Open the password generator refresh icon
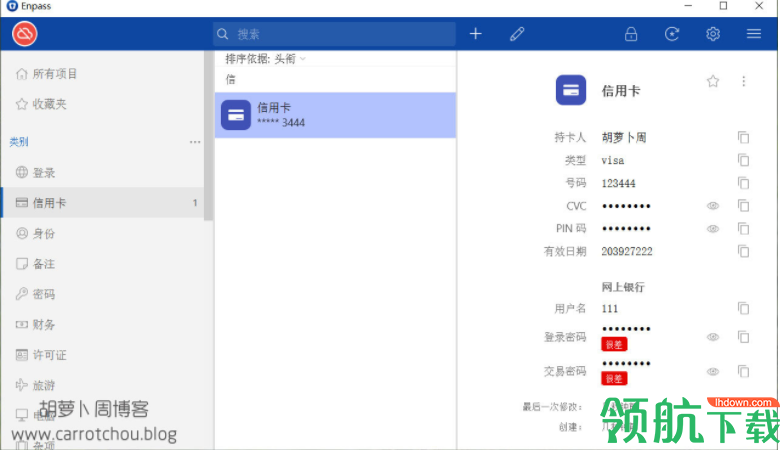 (x=672, y=34)
